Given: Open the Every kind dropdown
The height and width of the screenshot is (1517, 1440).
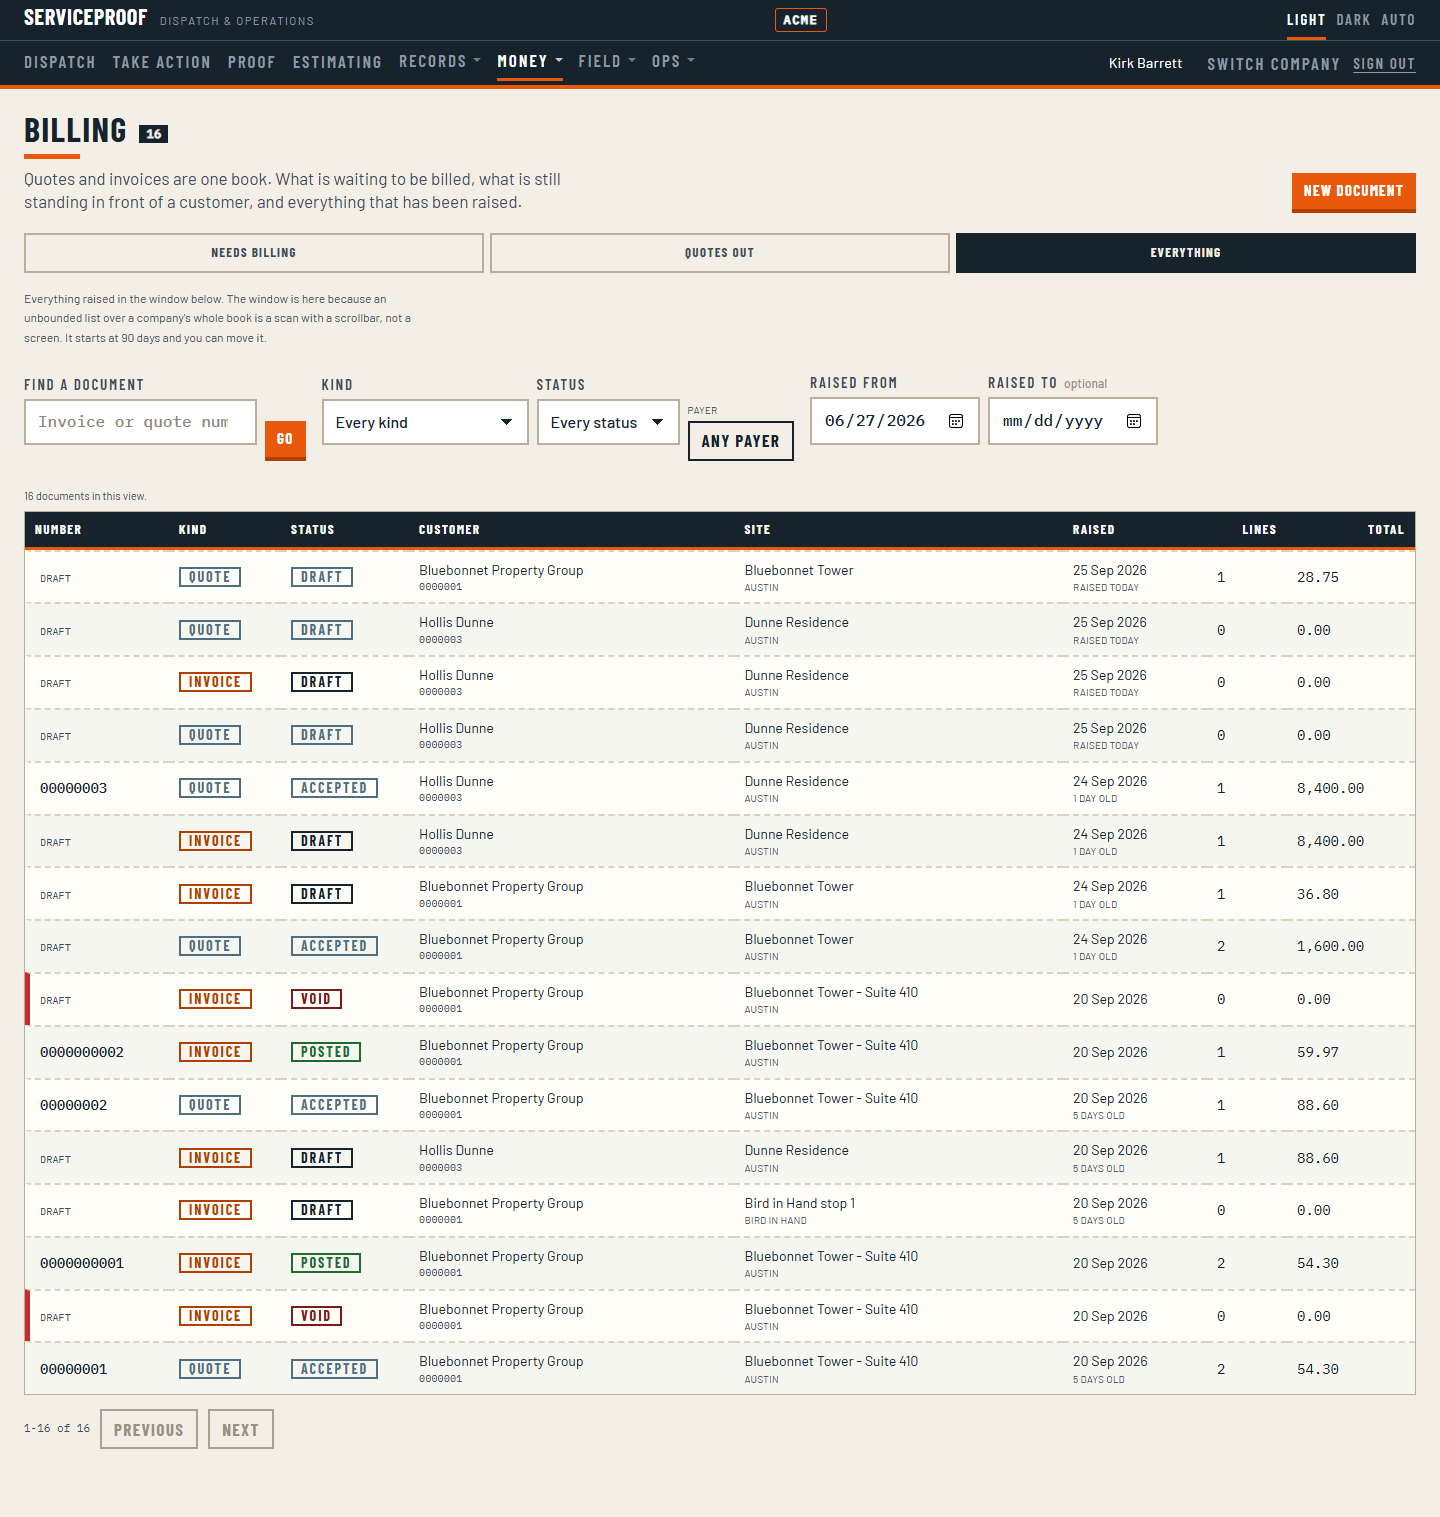Looking at the screenshot, I should [x=425, y=422].
